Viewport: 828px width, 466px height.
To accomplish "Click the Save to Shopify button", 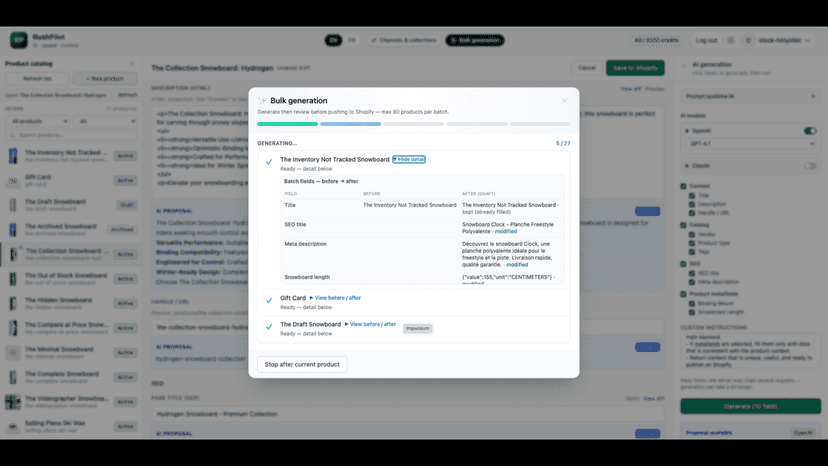I will (x=635, y=68).
